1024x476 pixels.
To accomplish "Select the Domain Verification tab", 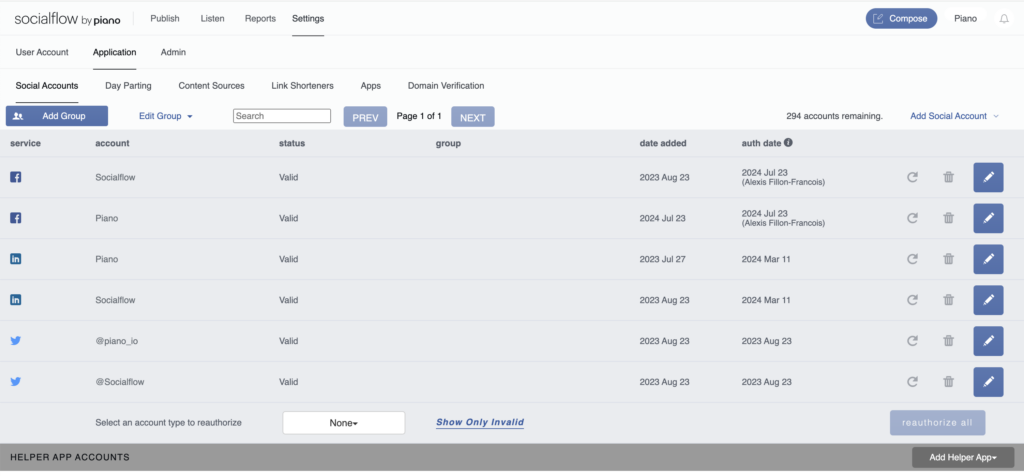I will 446,86.
